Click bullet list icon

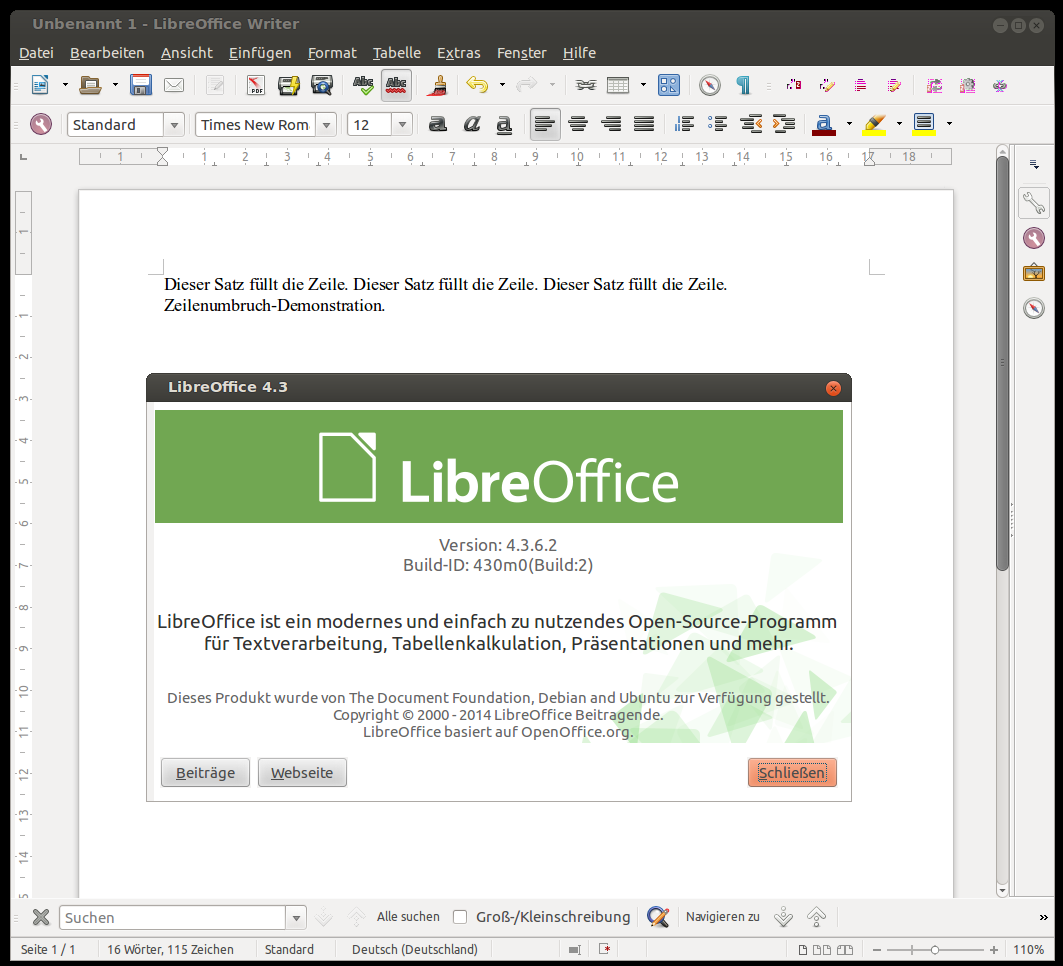click(x=717, y=124)
